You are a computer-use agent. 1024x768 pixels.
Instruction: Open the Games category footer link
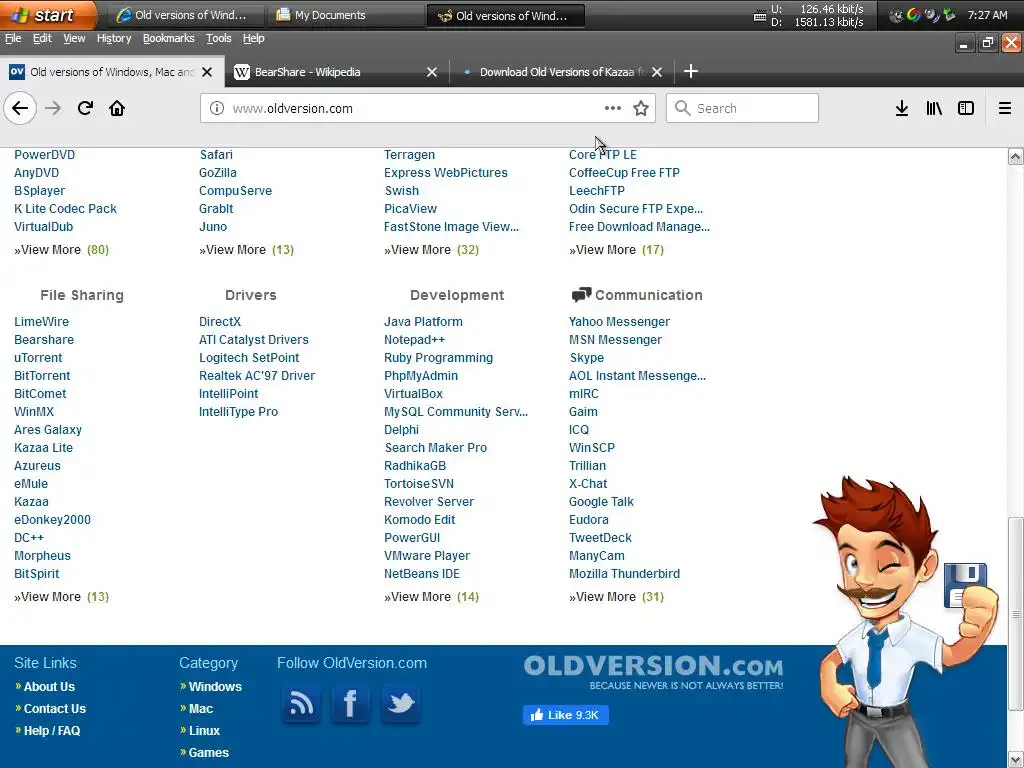pos(208,753)
